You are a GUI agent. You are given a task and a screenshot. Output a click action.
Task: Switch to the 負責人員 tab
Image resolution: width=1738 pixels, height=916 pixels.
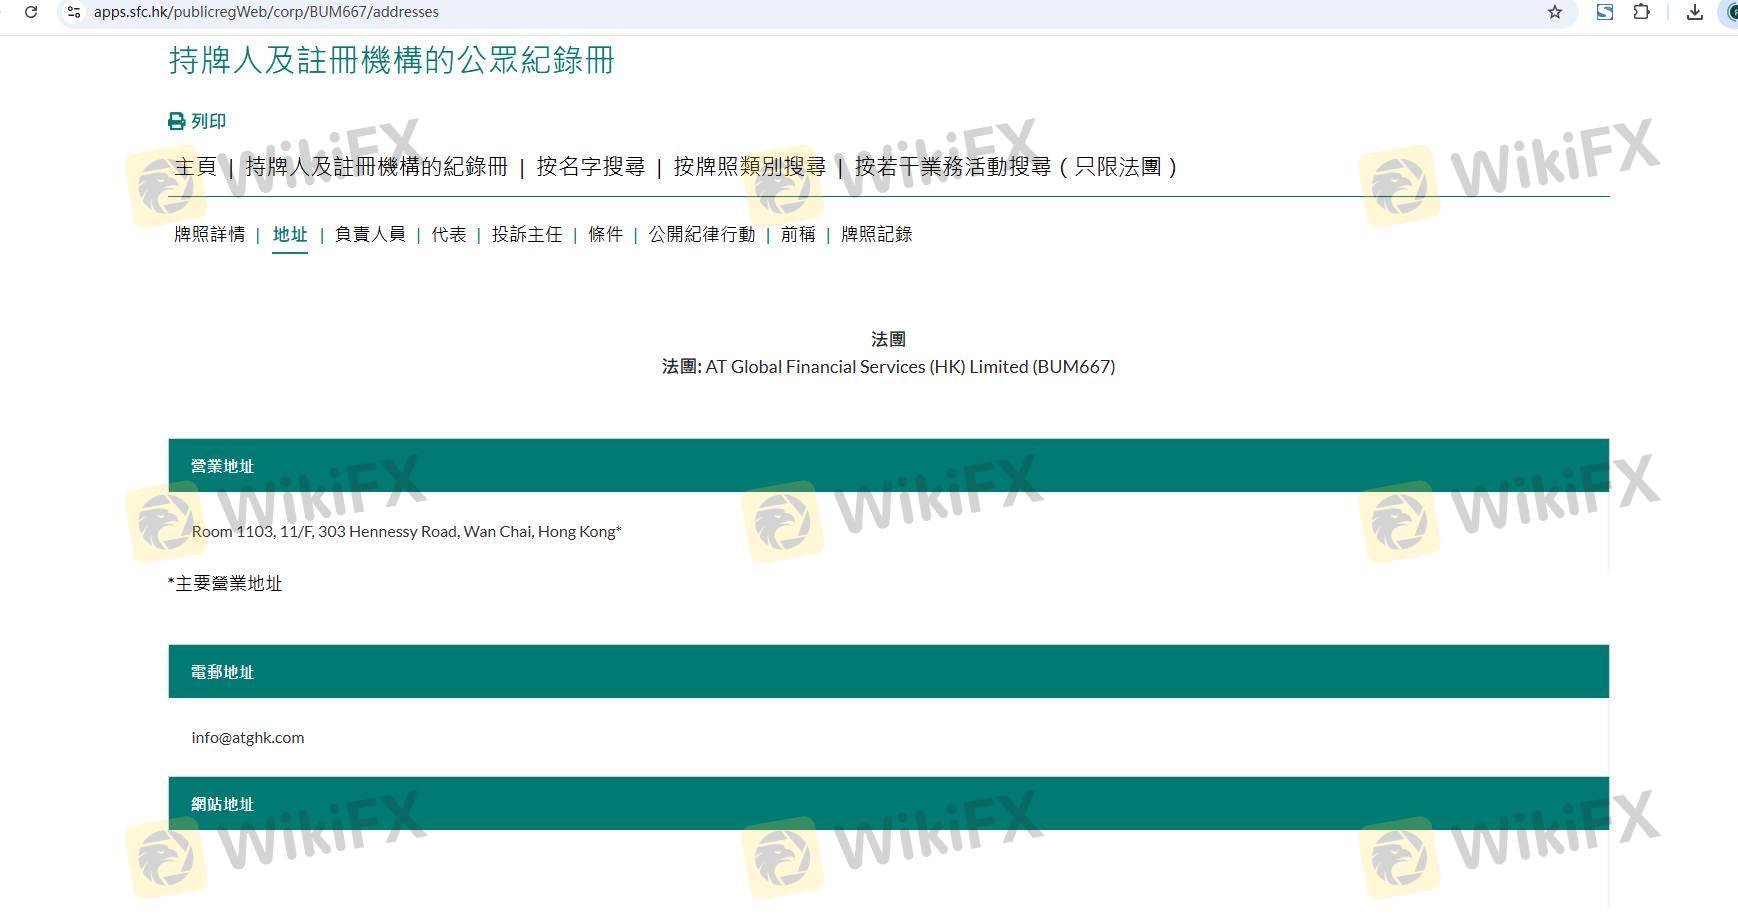click(x=370, y=234)
